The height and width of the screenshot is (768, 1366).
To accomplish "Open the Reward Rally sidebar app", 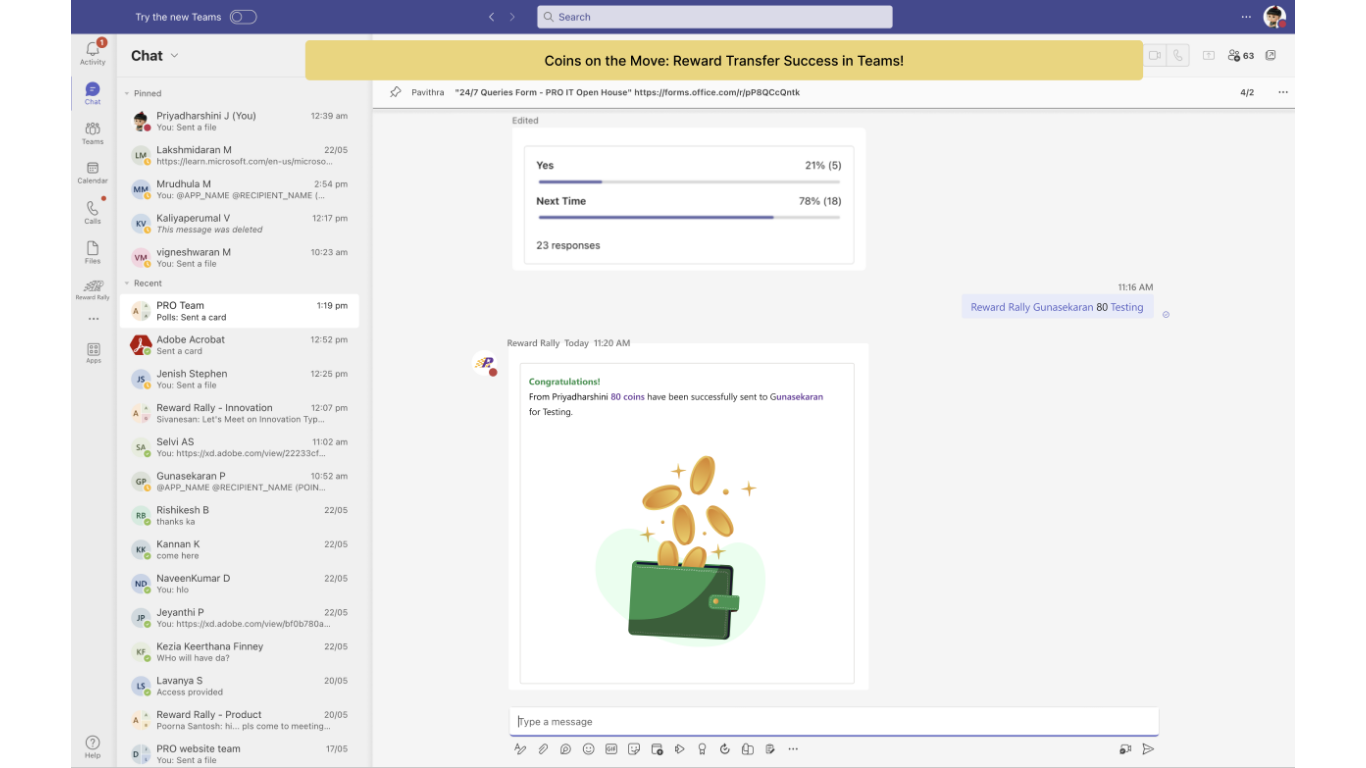I will pos(93,290).
